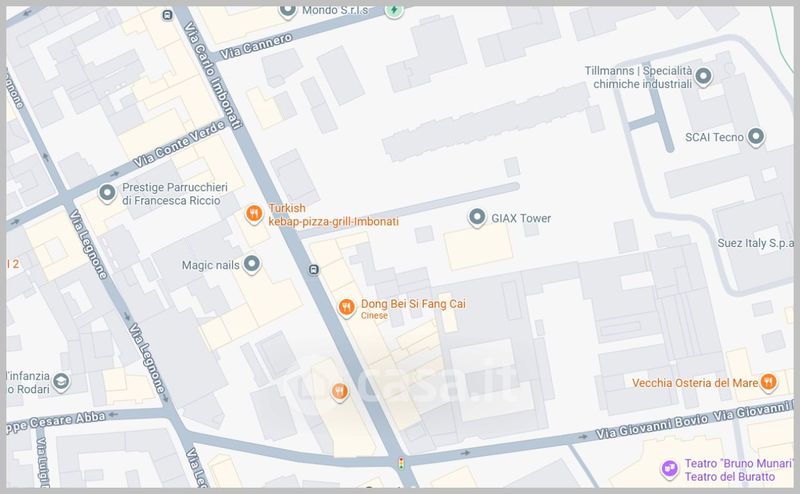Click the green charging station icon
The height and width of the screenshot is (494, 800).
[394, 10]
